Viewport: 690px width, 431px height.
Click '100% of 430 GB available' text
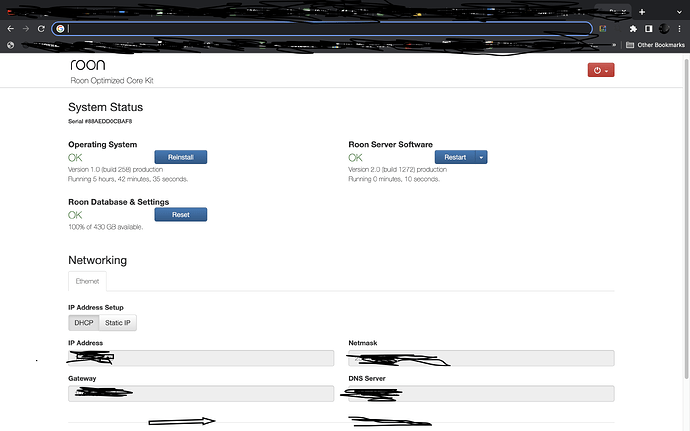pyautogui.click(x=106, y=227)
